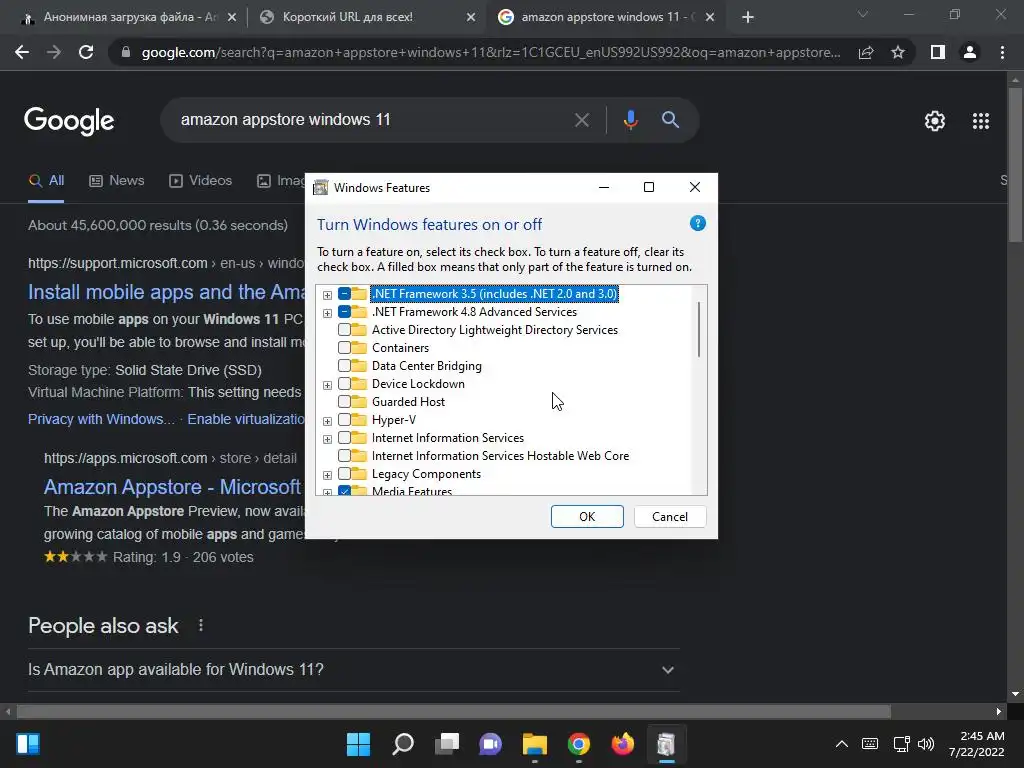Toggle .NET Framework 4.8 Advanced Services checkbox
Viewport: 1024px width, 768px height.
pos(344,312)
